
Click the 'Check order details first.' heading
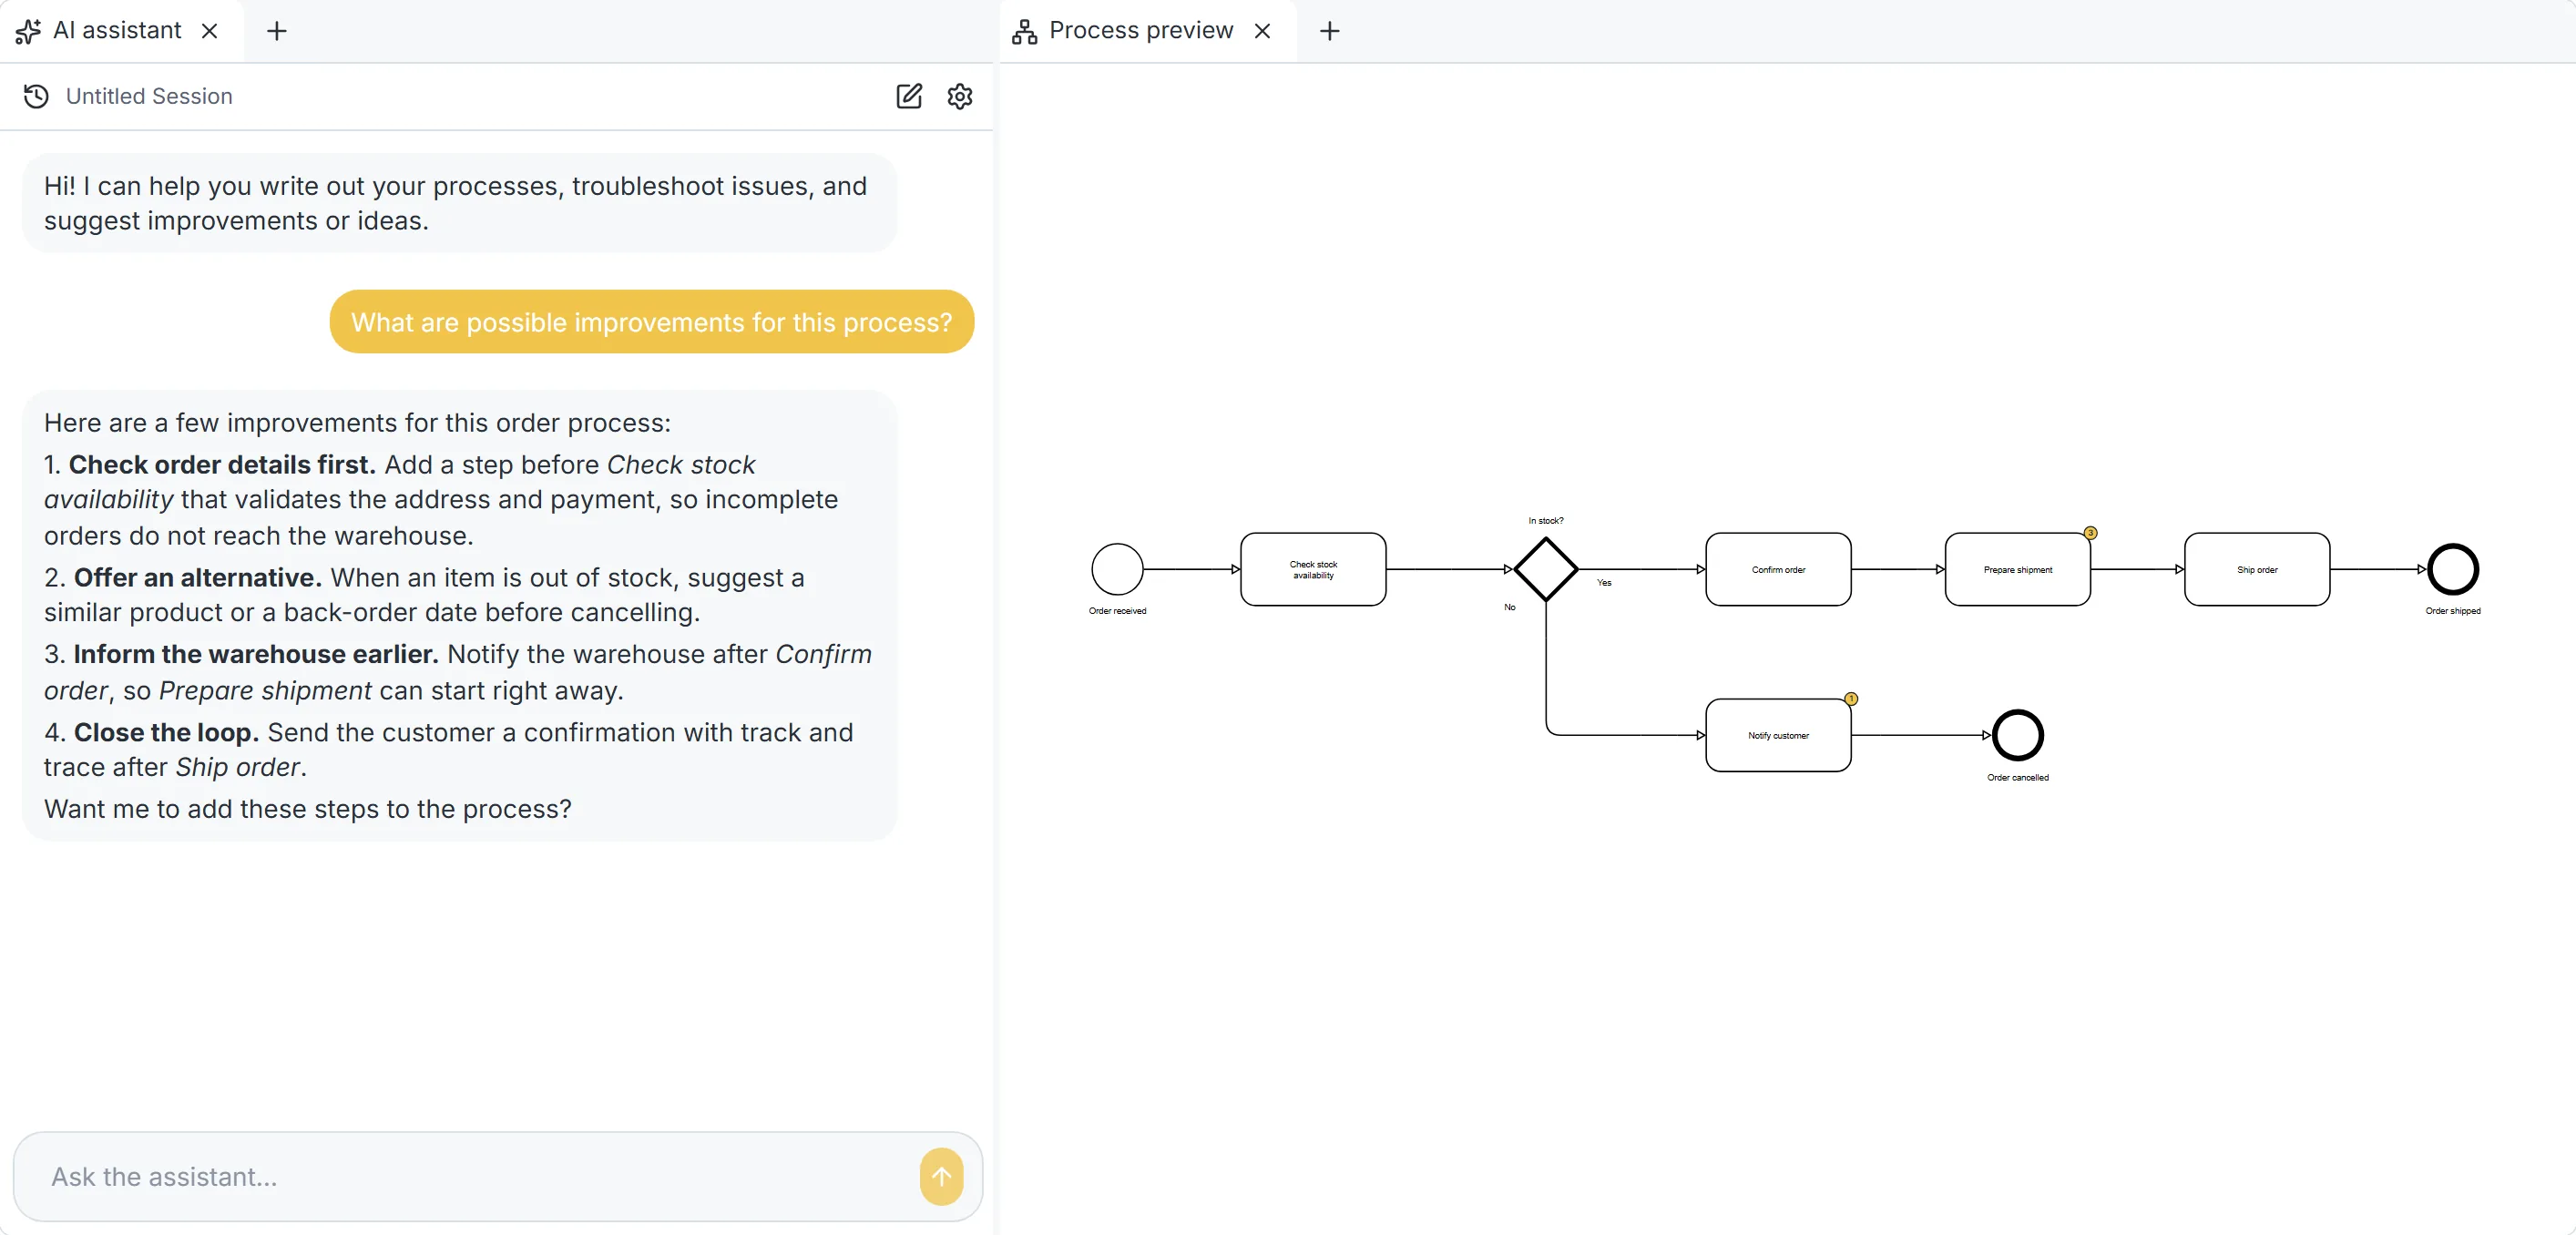(x=222, y=464)
